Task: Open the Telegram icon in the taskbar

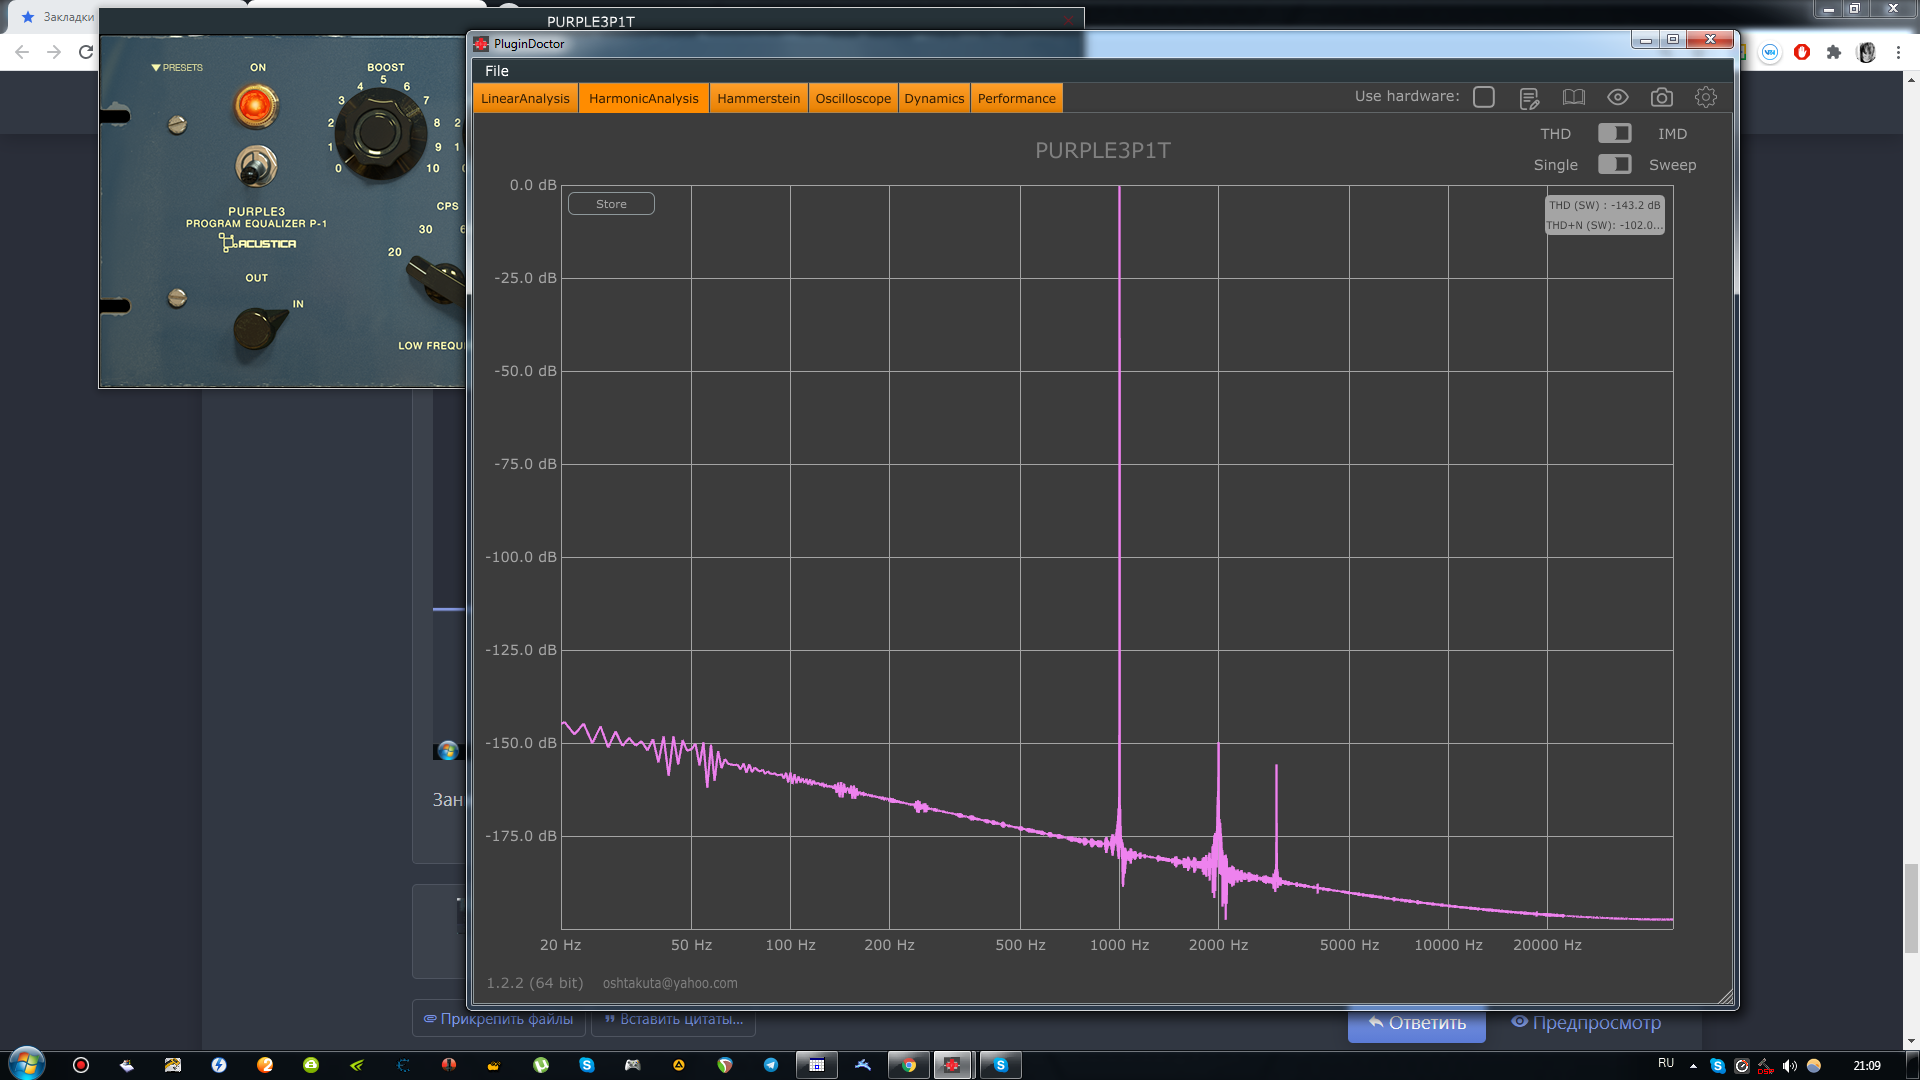Action: click(x=770, y=1065)
